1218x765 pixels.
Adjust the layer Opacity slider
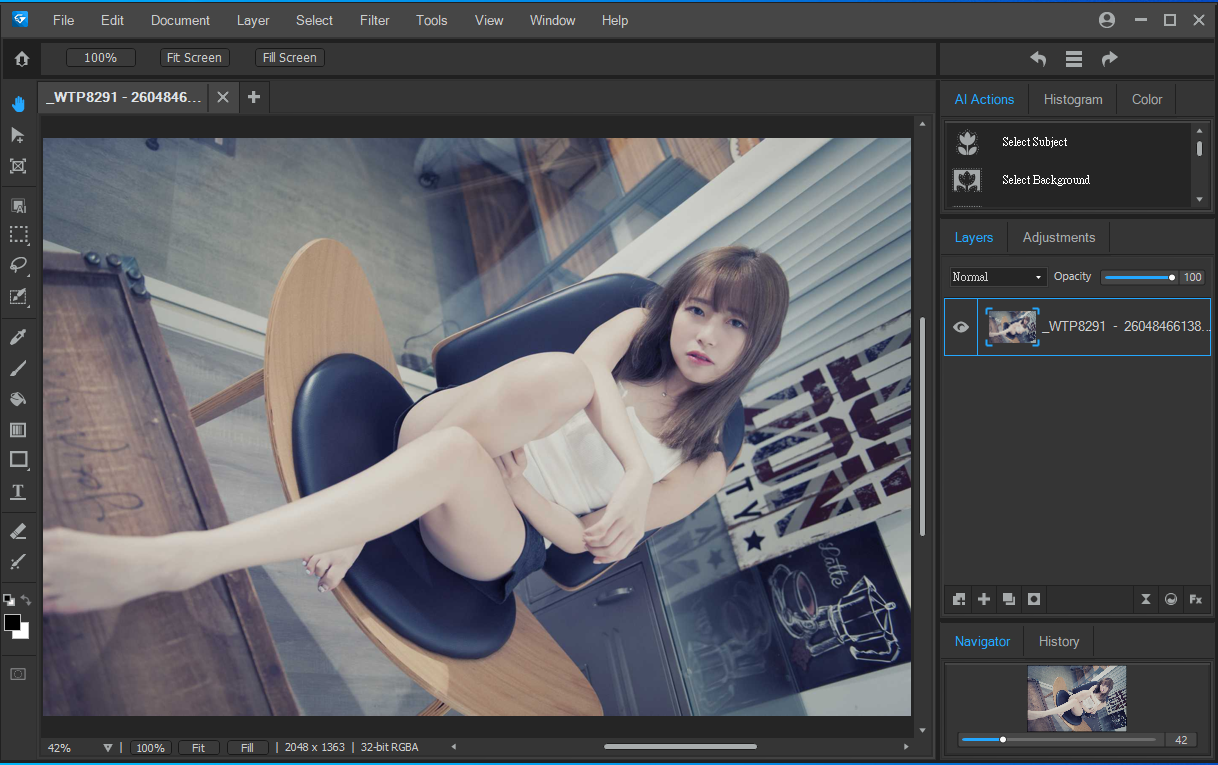(x=1138, y=277)
